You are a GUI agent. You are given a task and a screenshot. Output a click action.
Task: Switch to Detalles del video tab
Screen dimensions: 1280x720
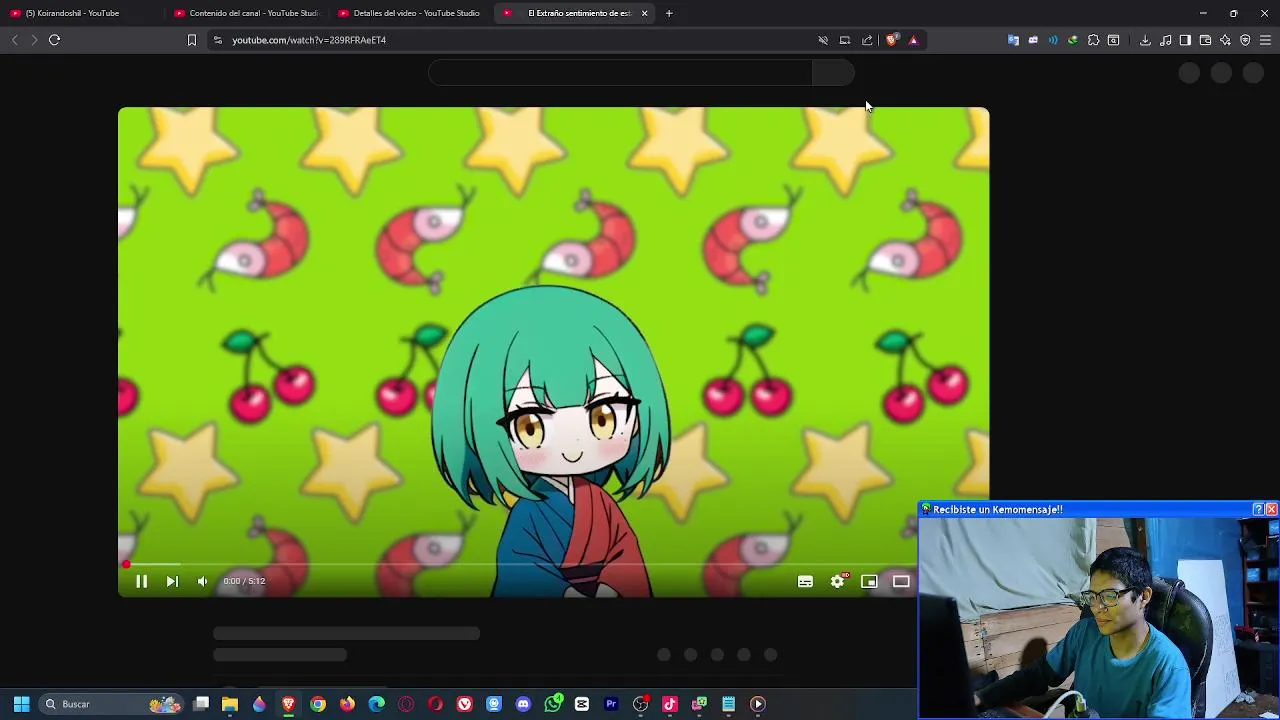[x=409, y=13]
